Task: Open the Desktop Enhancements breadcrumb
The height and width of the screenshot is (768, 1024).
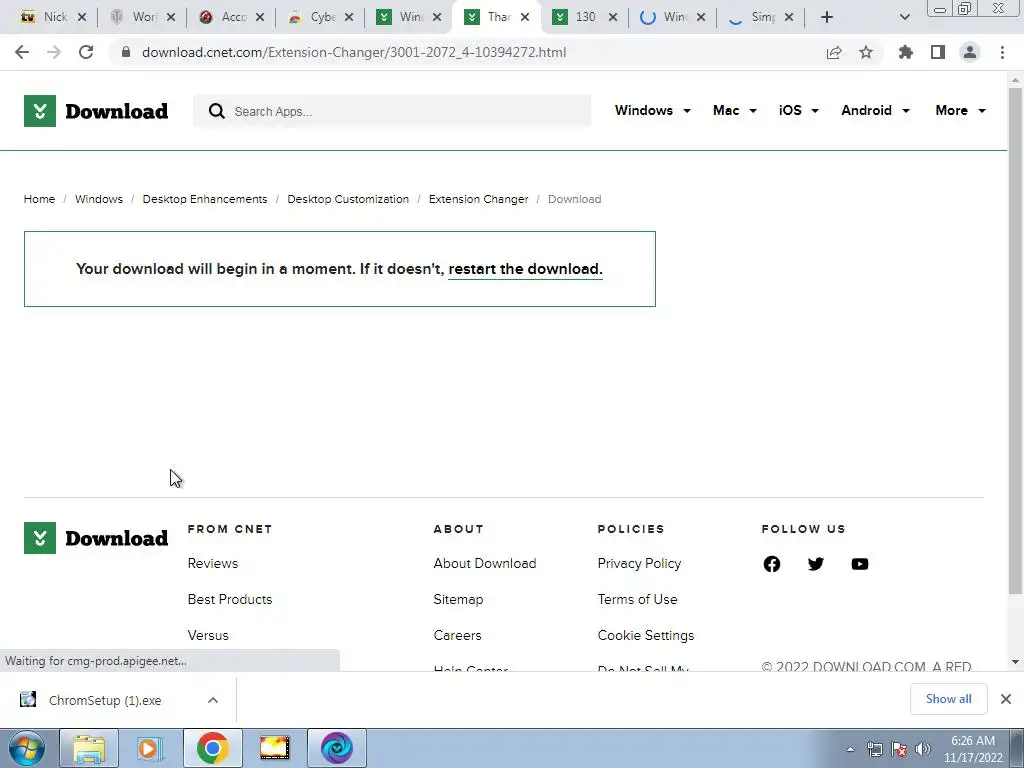Action: (x=205, y=199)
